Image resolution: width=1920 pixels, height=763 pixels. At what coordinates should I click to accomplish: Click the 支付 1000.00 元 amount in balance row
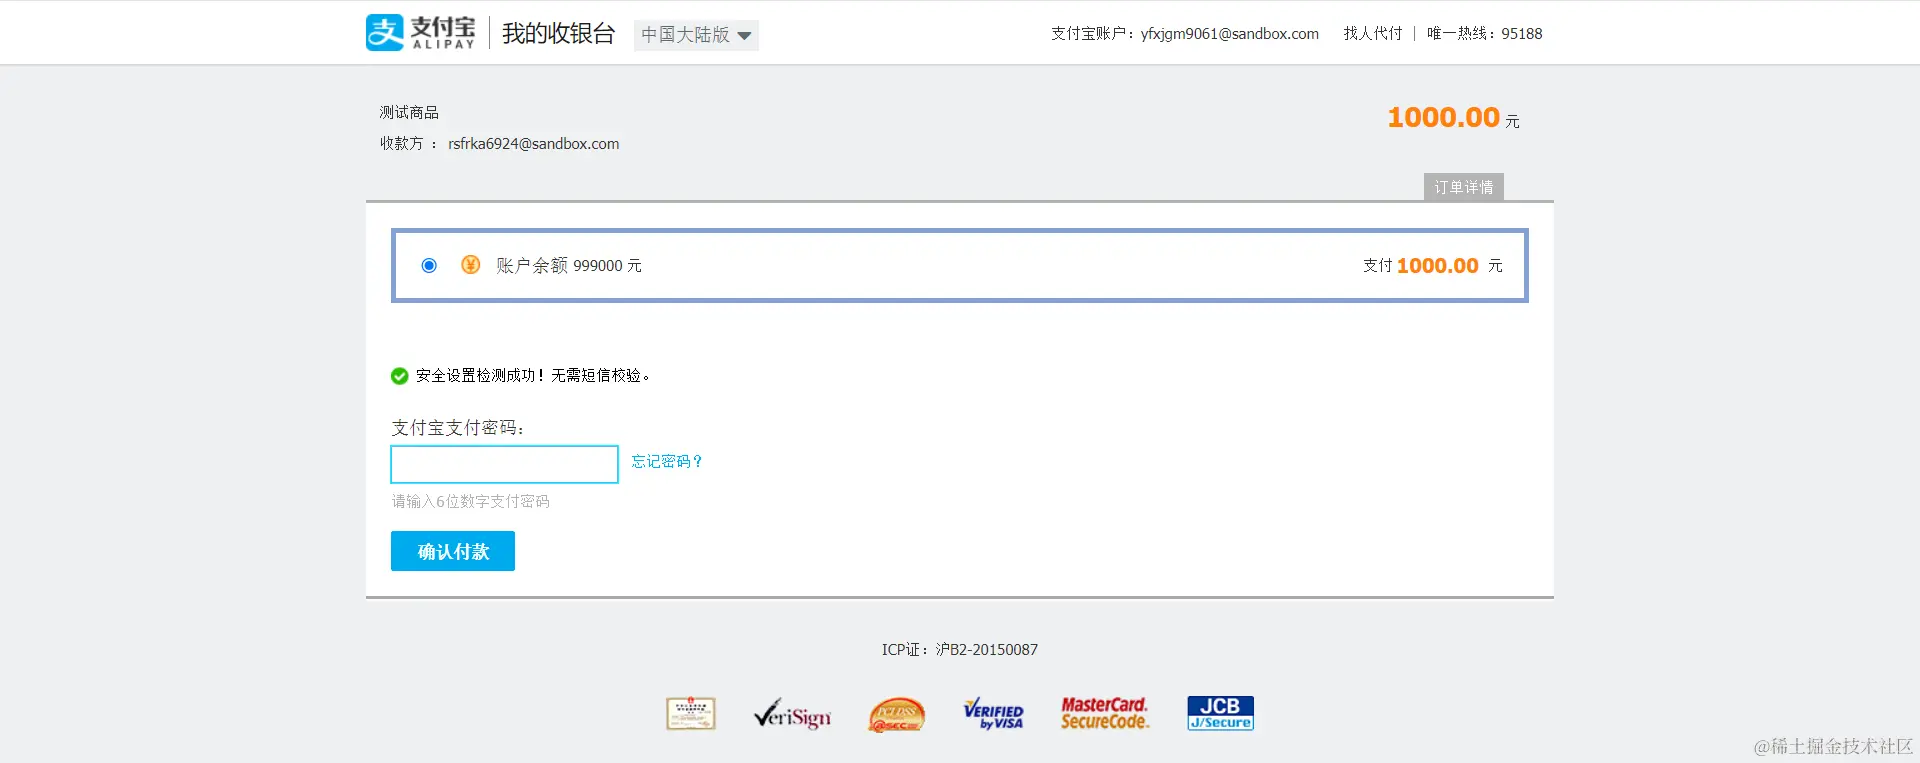[x=1433, y=265]
